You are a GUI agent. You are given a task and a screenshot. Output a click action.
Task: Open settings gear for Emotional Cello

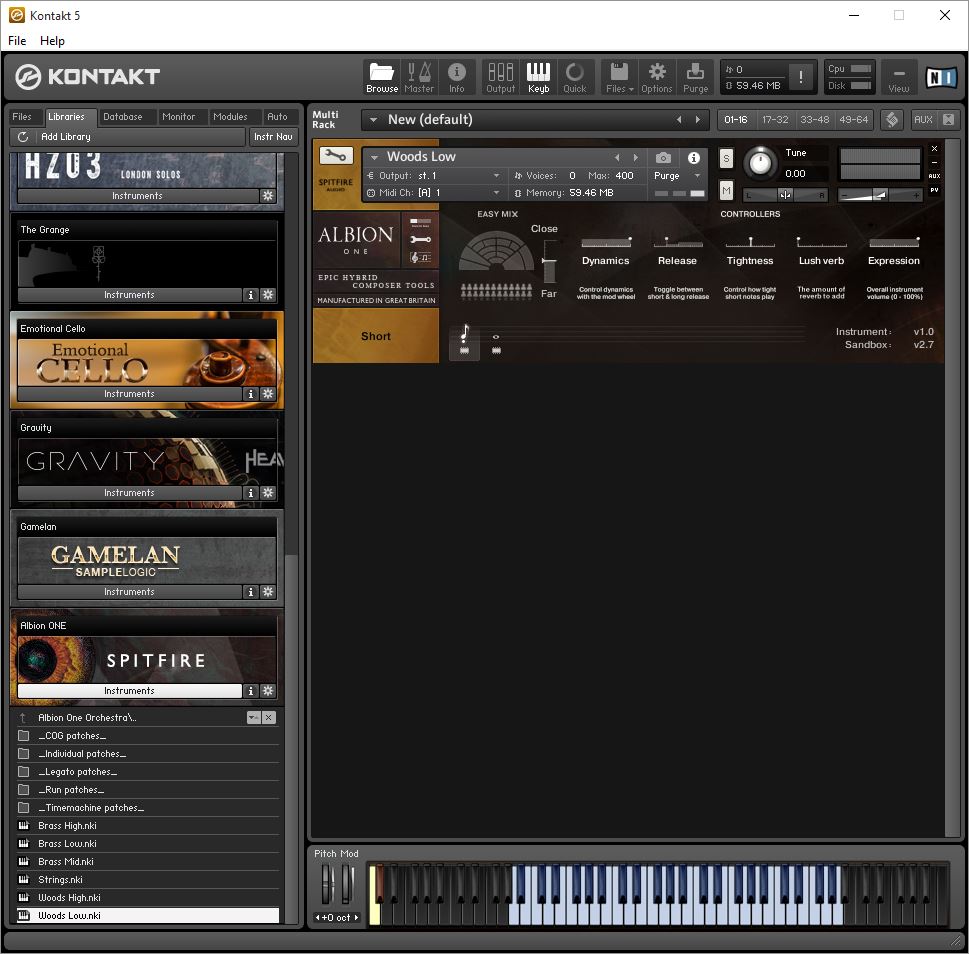[268, 394]
